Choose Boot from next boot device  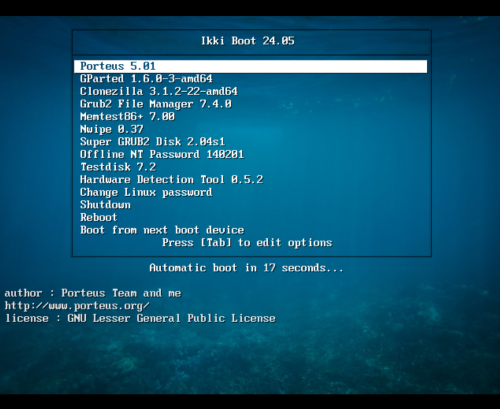(x=162, y=230)
